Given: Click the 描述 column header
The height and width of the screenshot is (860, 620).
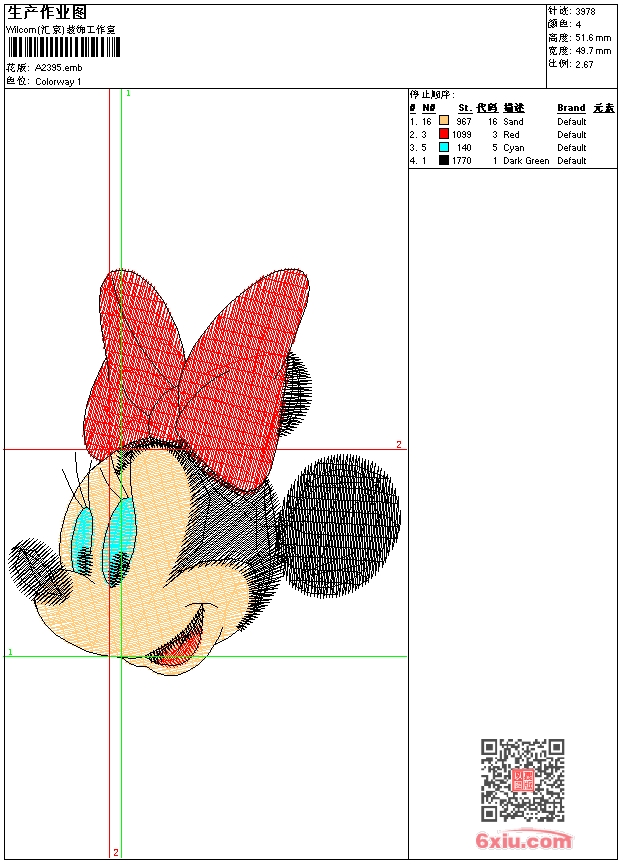Looking at the screenshot, I should pos(514,108).
